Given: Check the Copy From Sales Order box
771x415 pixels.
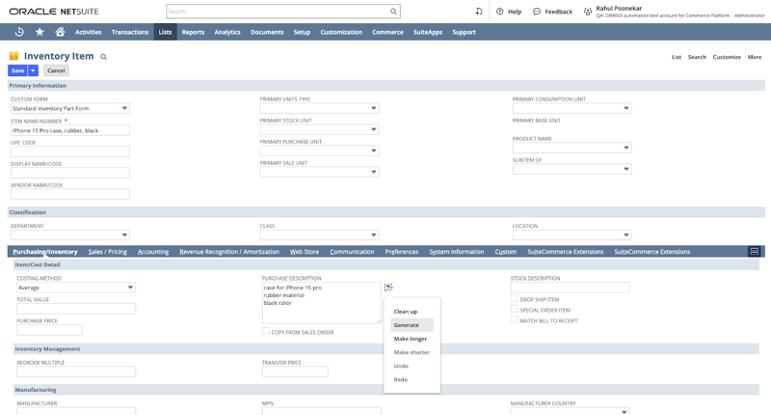Looking at the screenshot, I should click(266, 331).
